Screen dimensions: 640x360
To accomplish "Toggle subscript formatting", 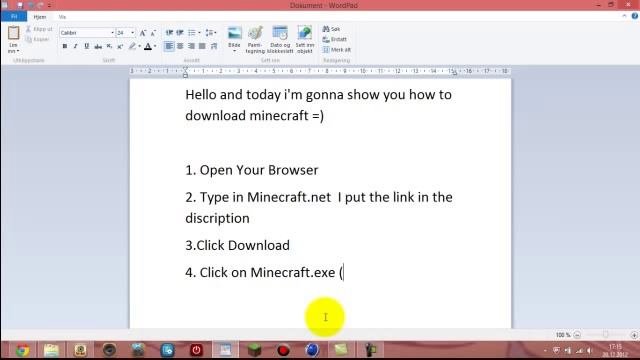I will tap(109, 47).
